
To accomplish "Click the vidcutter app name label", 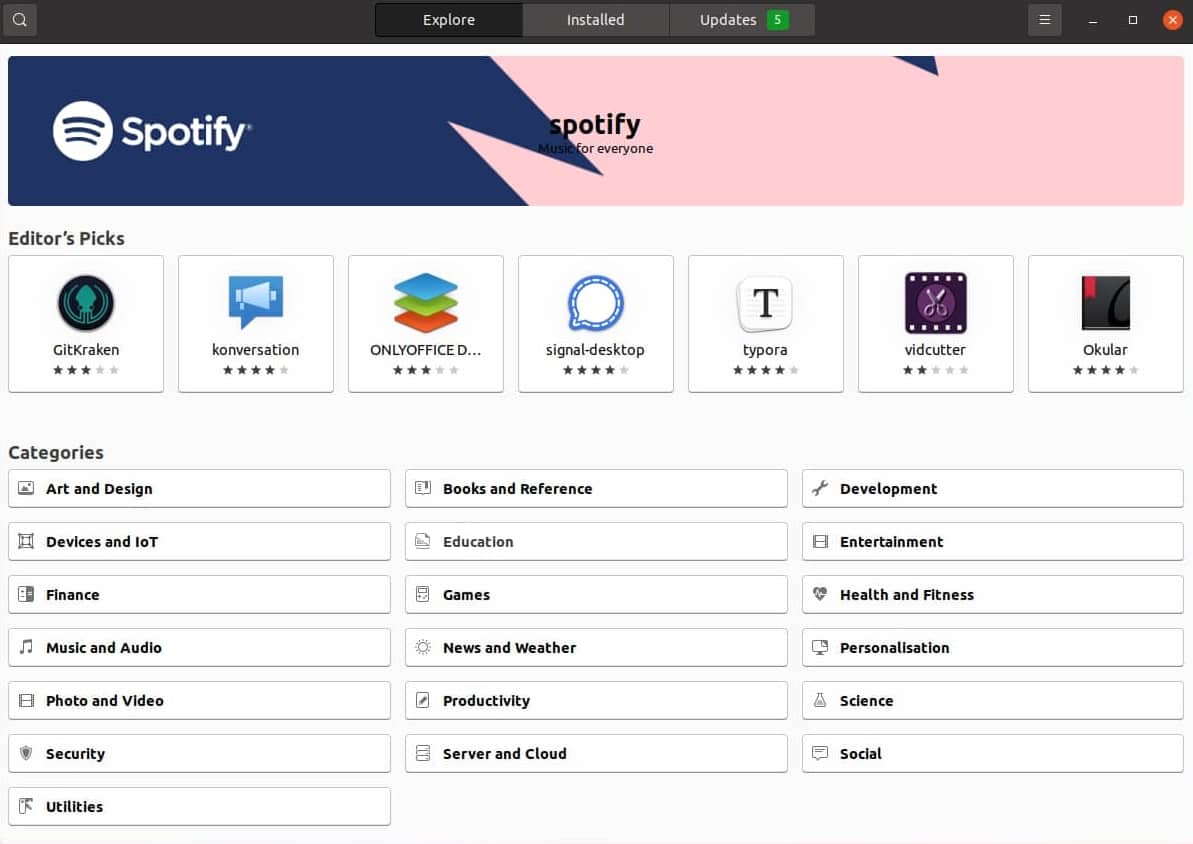I will 936,349.
